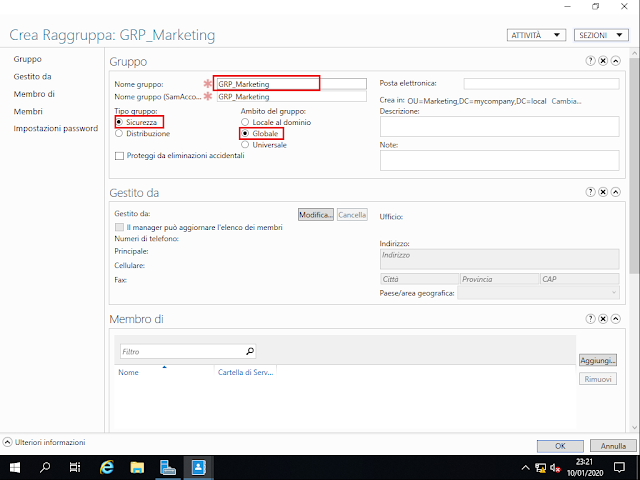Click the Annulla button

click(x=613, y=446)
